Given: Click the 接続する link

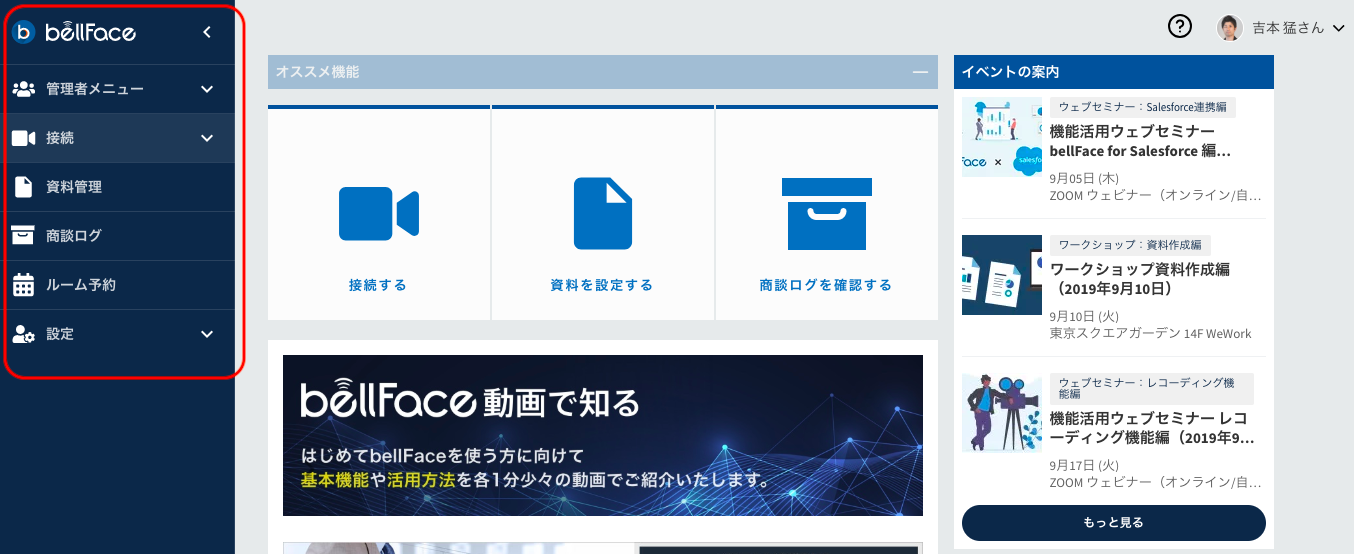Looking at the screenshot, I should (378, 285).
